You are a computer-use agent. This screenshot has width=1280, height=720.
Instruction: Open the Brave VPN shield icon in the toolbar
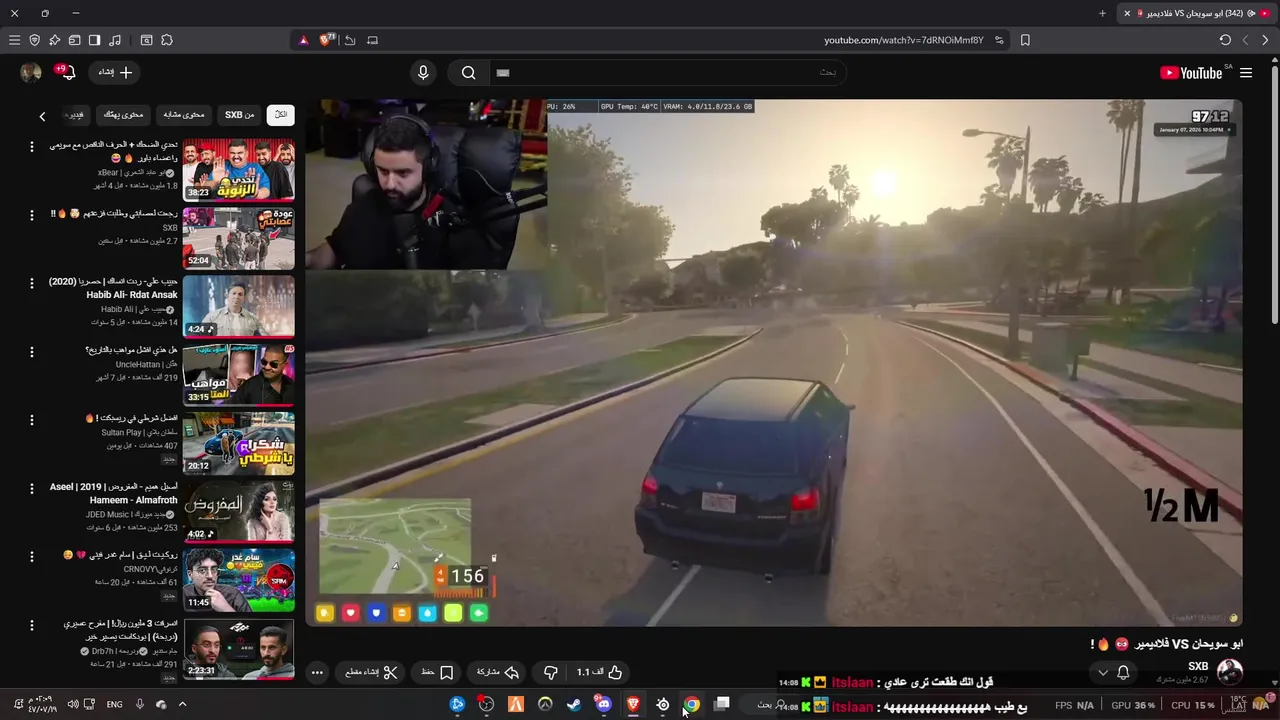click(34, 40)
